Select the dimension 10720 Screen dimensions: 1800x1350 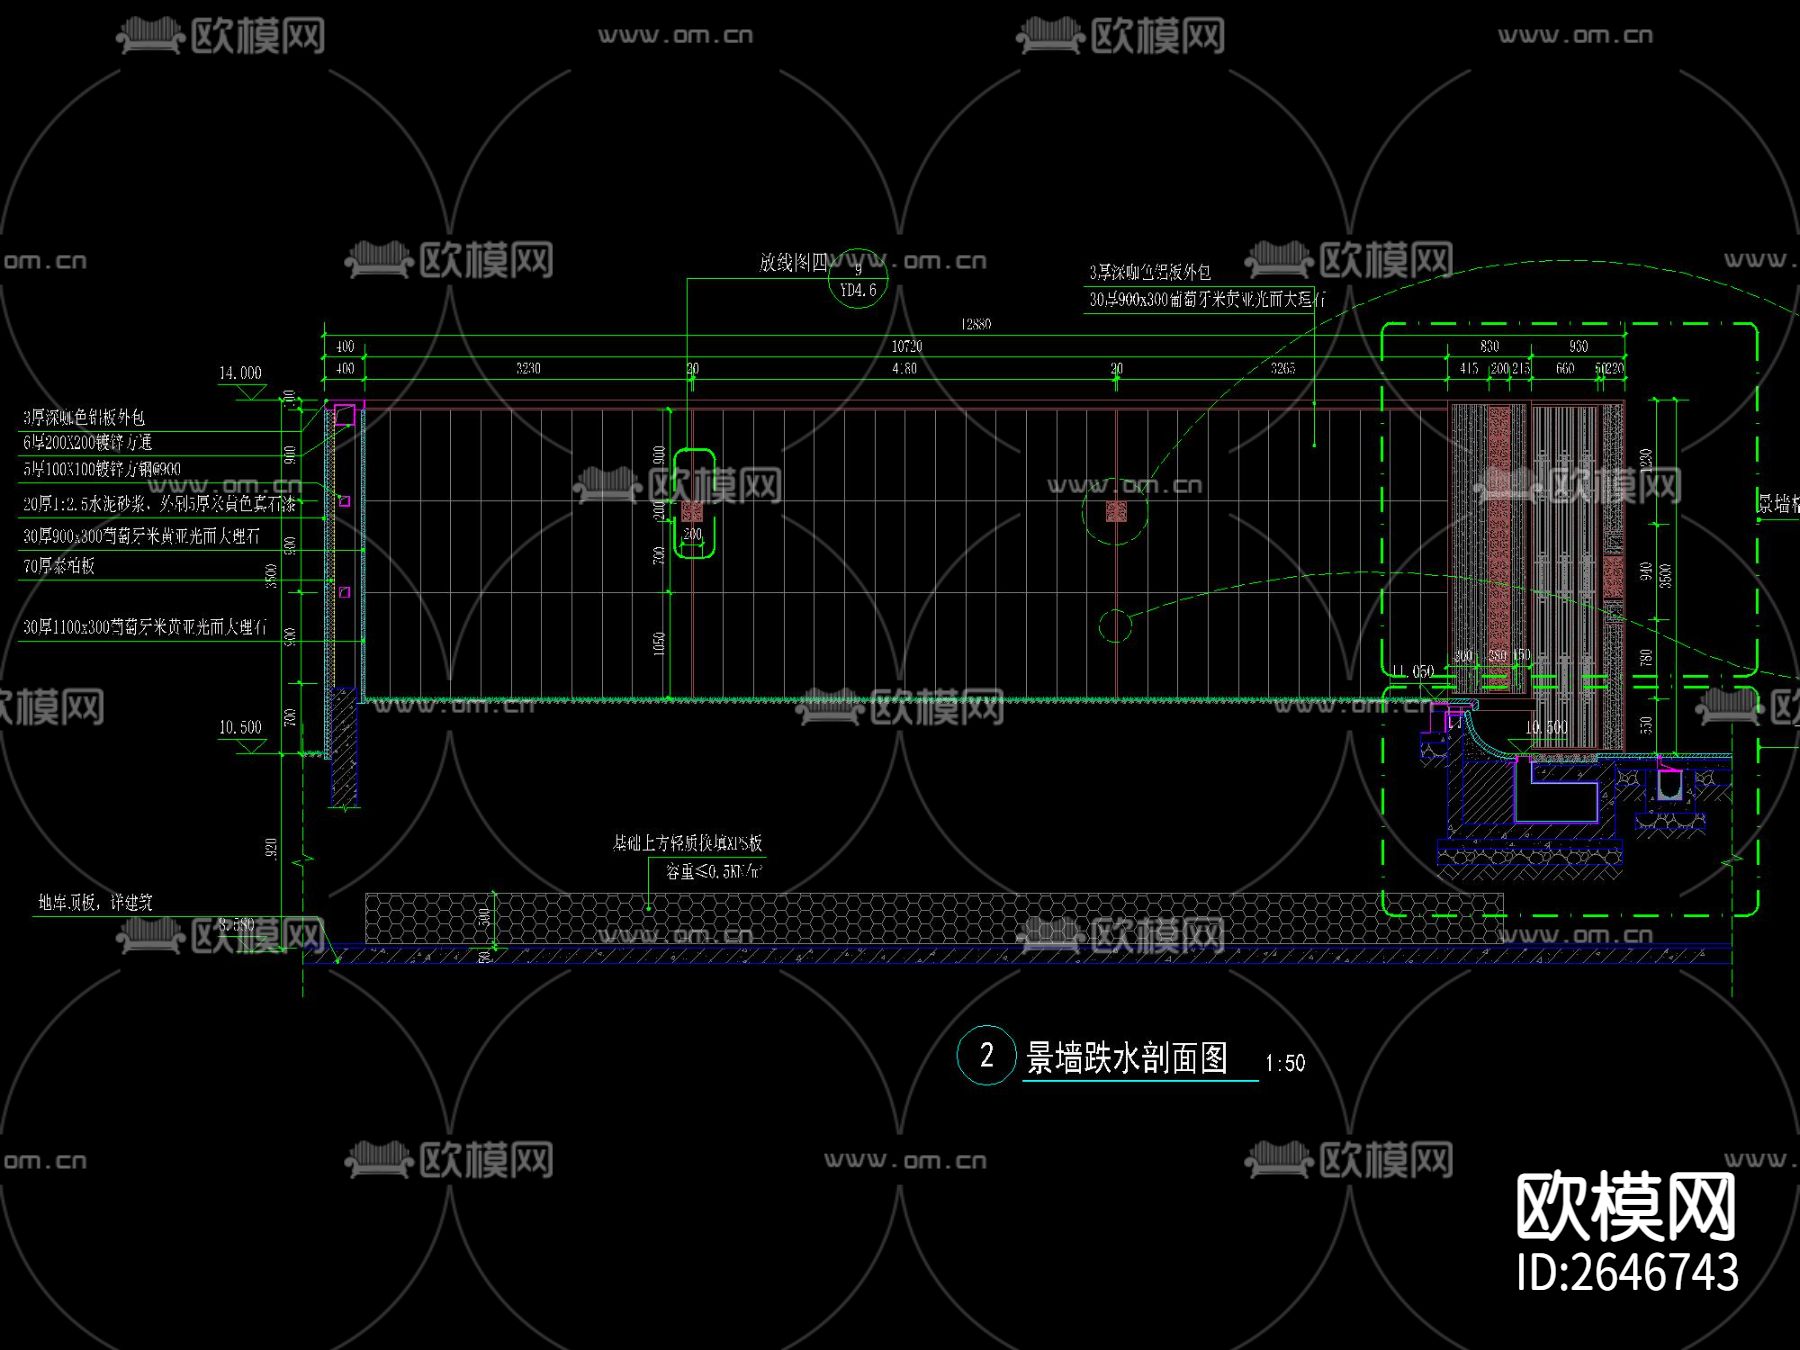pyautogui.click(x=906, y=346)
